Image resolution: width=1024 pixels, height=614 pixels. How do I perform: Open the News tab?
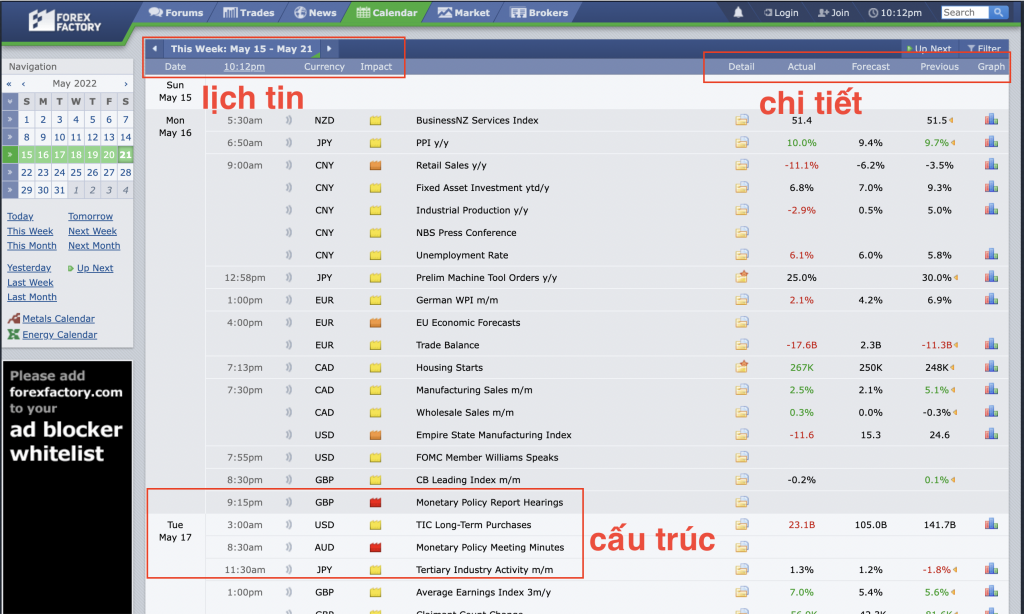pyautogui.click(x=315, y=12)
